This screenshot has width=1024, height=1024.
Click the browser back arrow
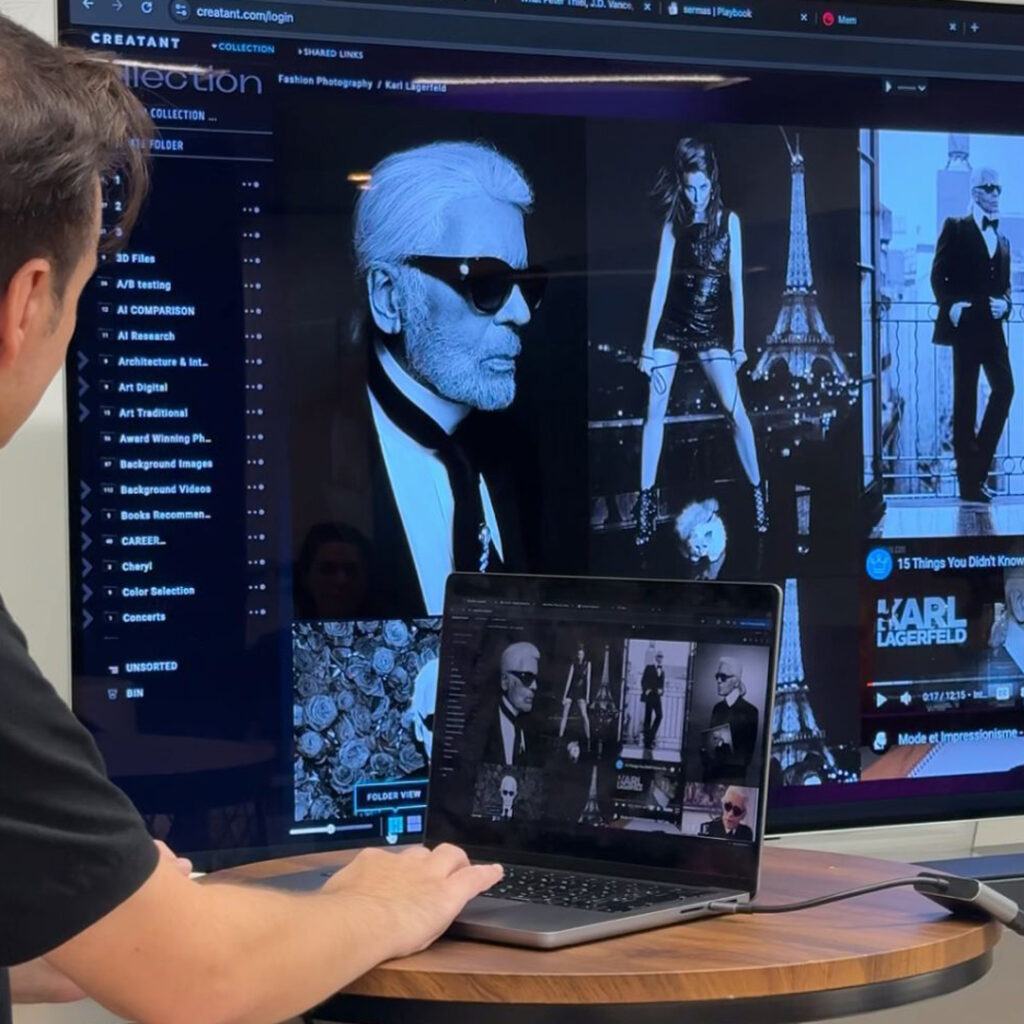pos(88,5)
